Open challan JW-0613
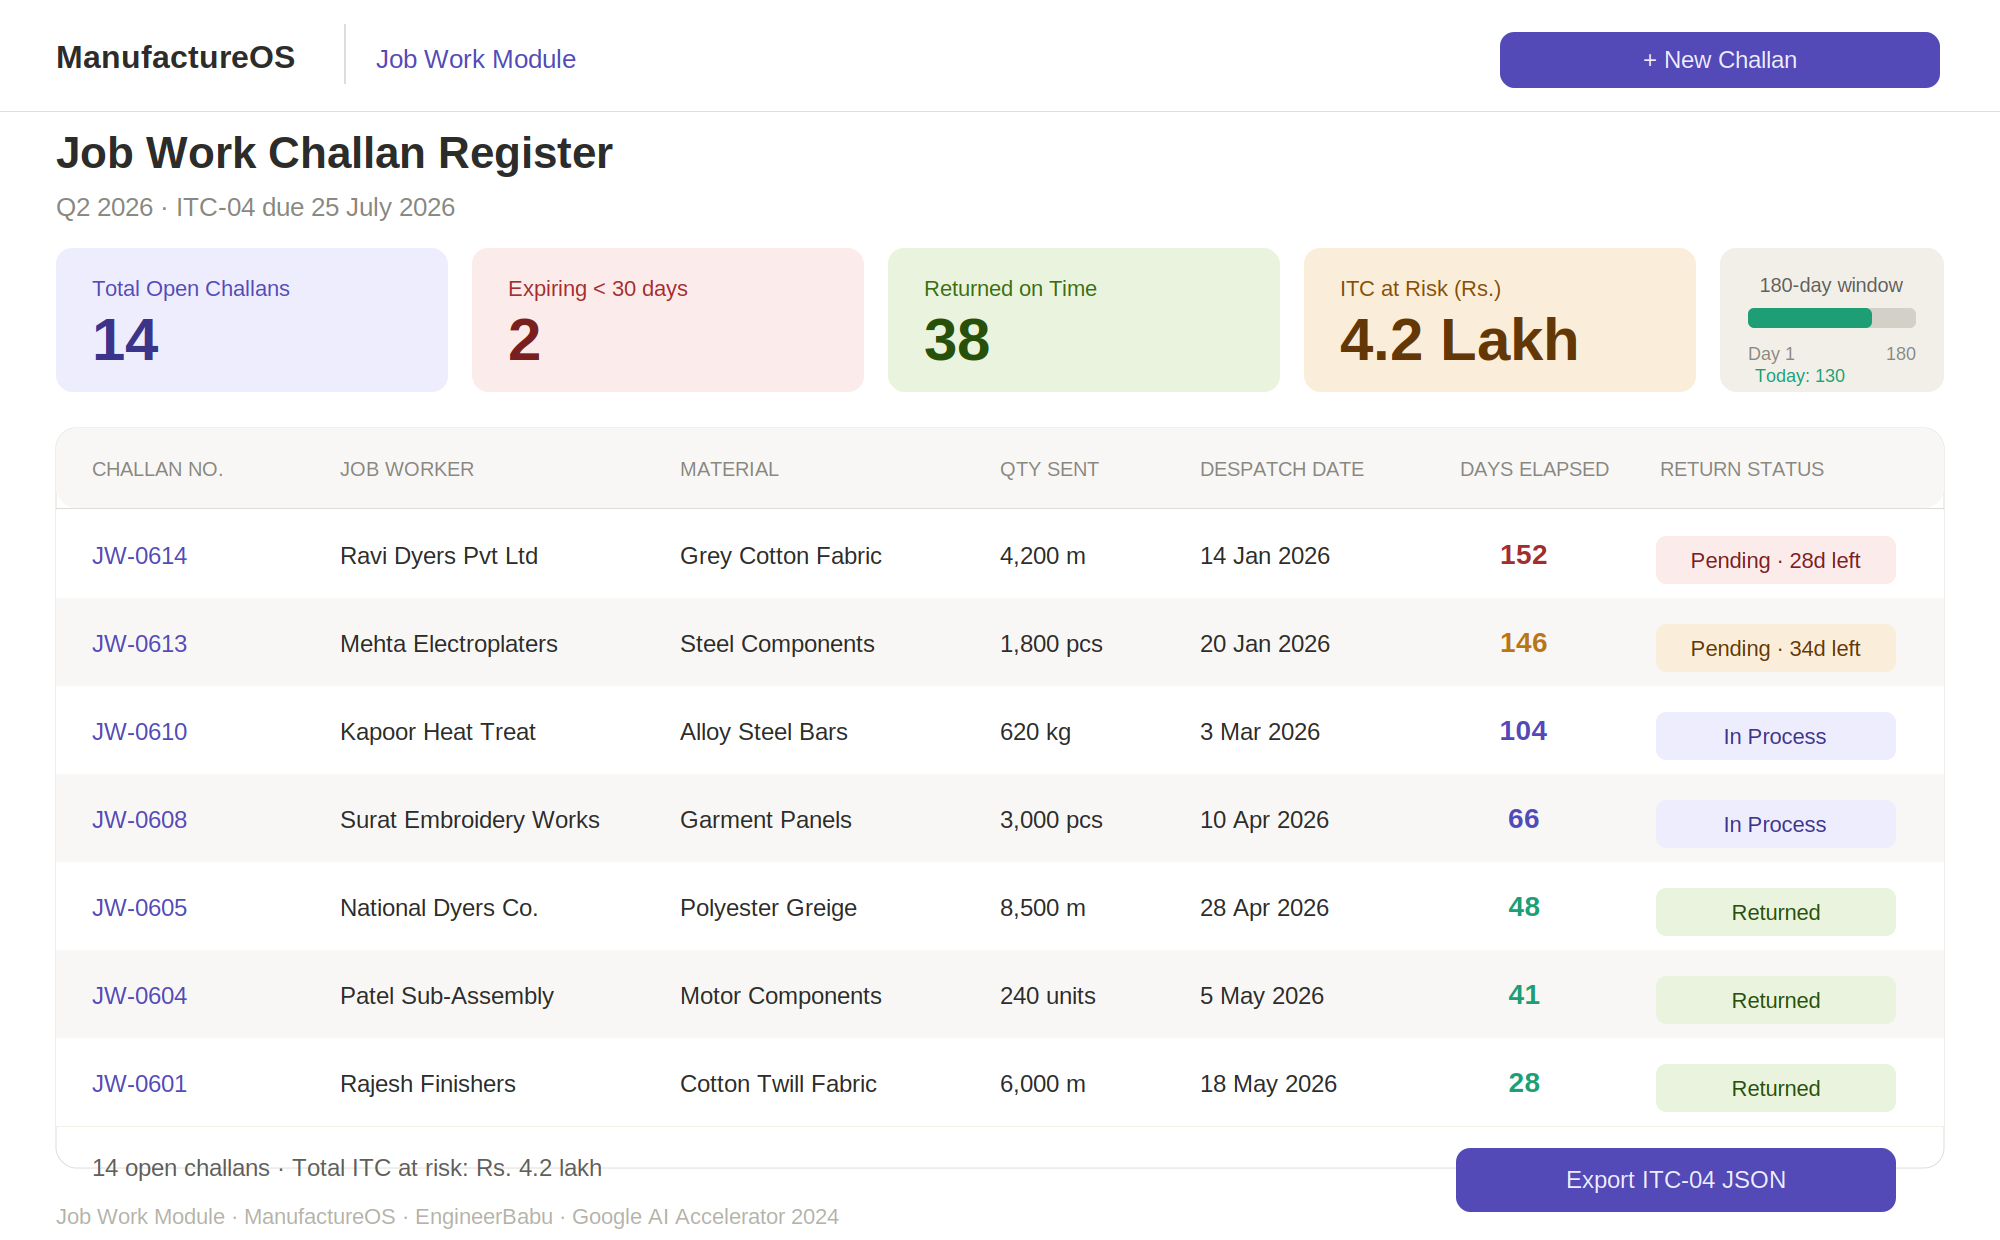Viewport: 2000px width, 1240px height. (139, 644)
